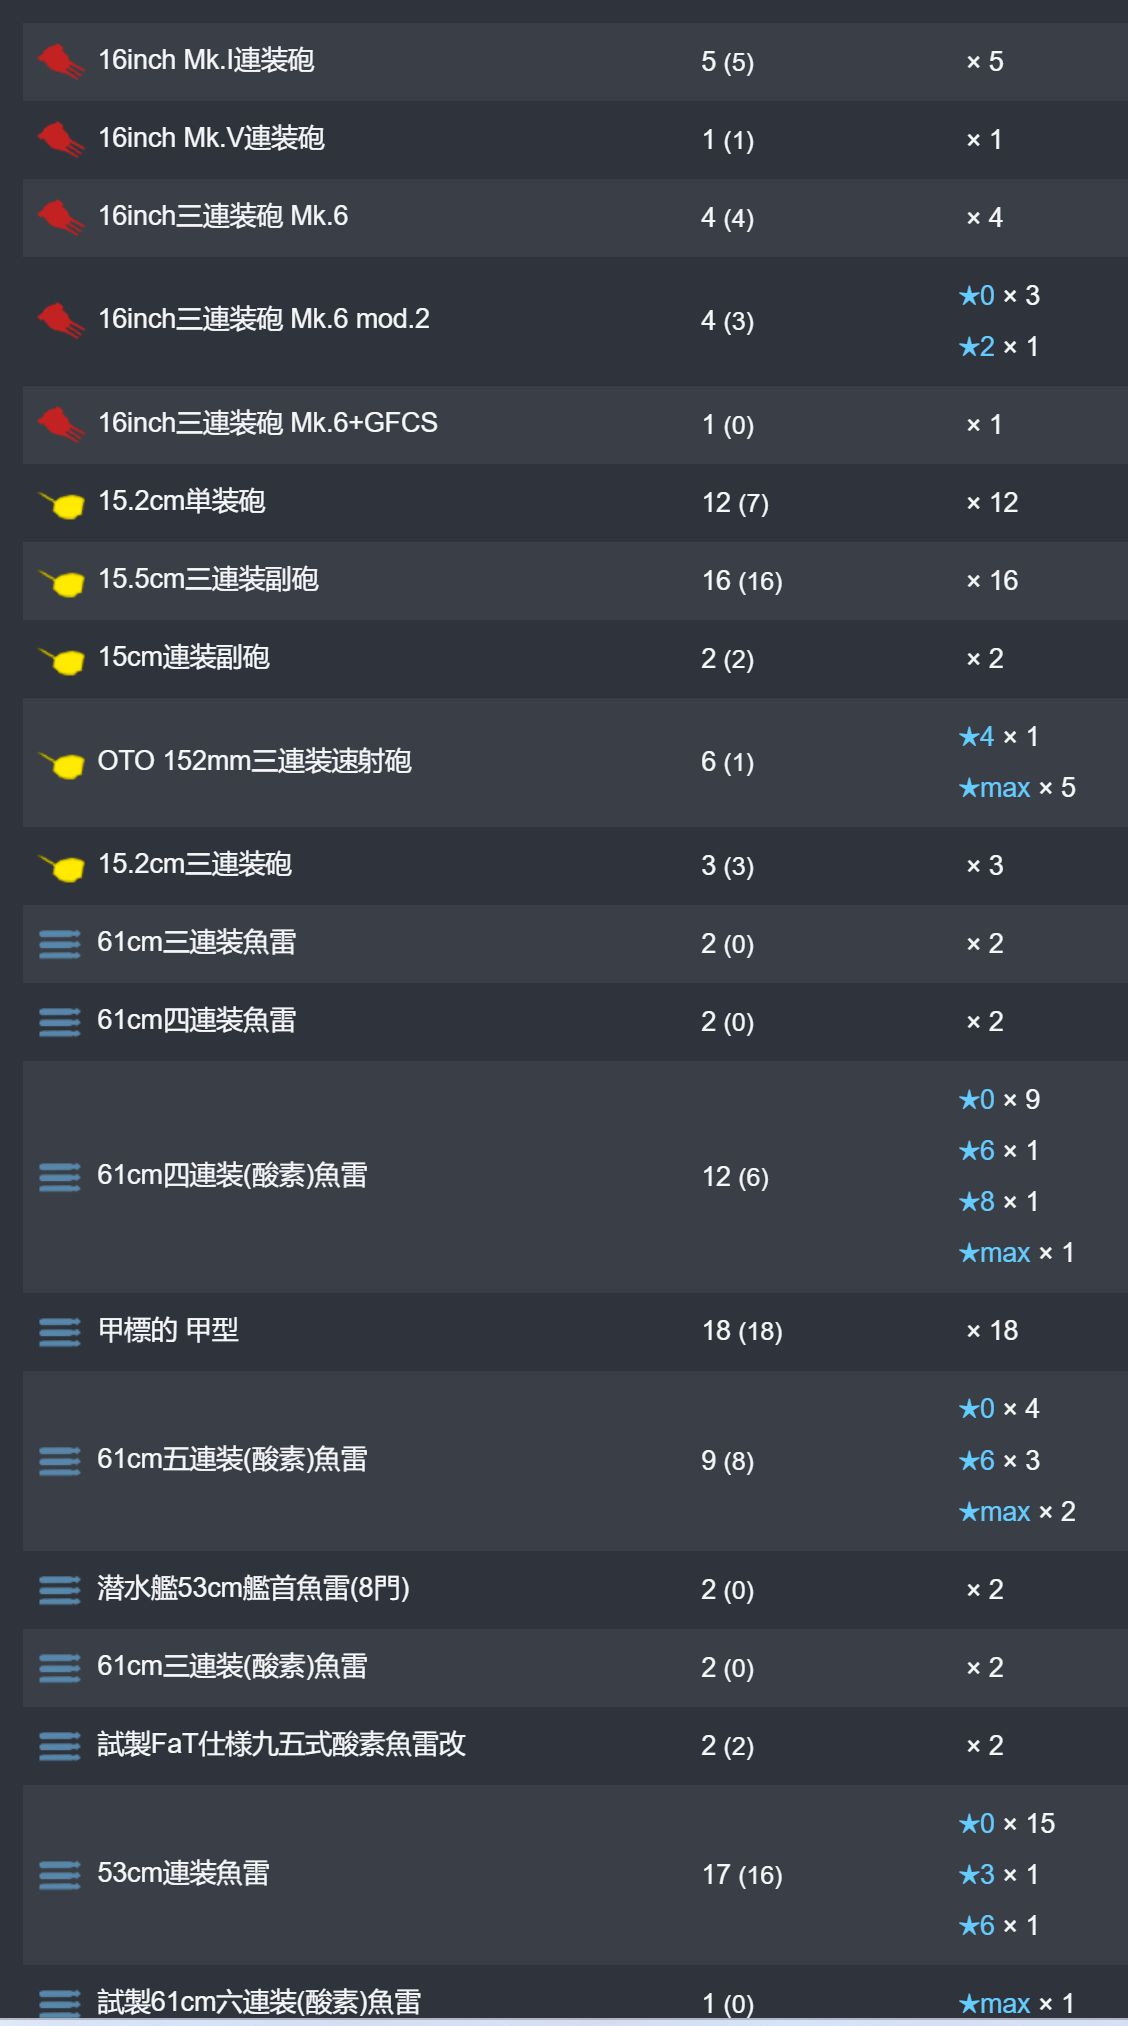Click ★0 × 15 entry for 53cm連装魚雷

pyautogui.click(x=1007, y=1824)
